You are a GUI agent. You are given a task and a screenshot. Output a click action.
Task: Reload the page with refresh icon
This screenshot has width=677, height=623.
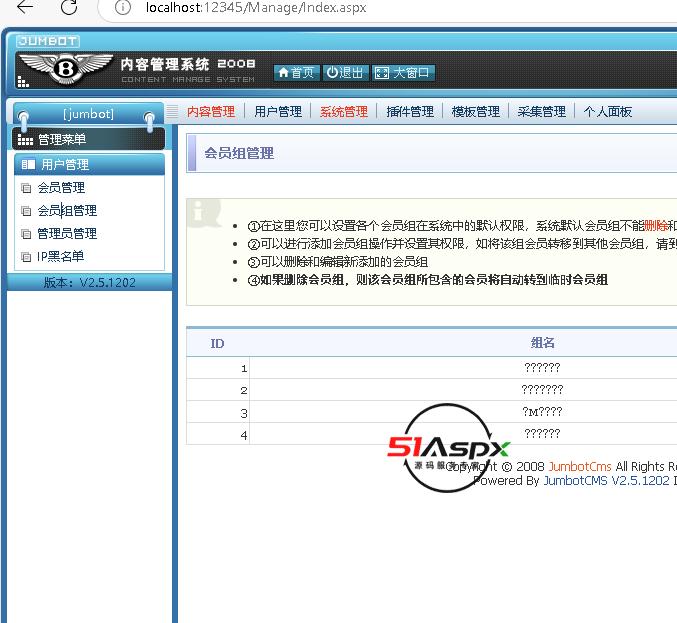click(x=69, y=7)
